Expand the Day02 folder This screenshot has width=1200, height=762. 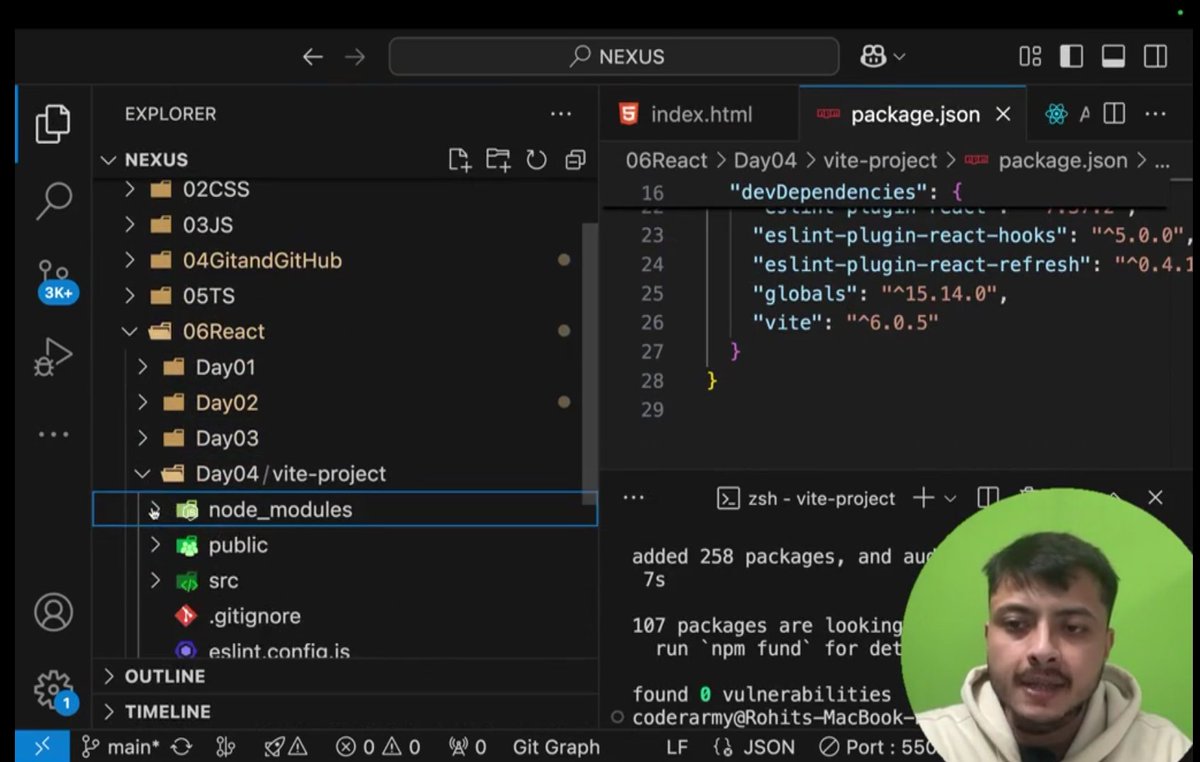143,402
